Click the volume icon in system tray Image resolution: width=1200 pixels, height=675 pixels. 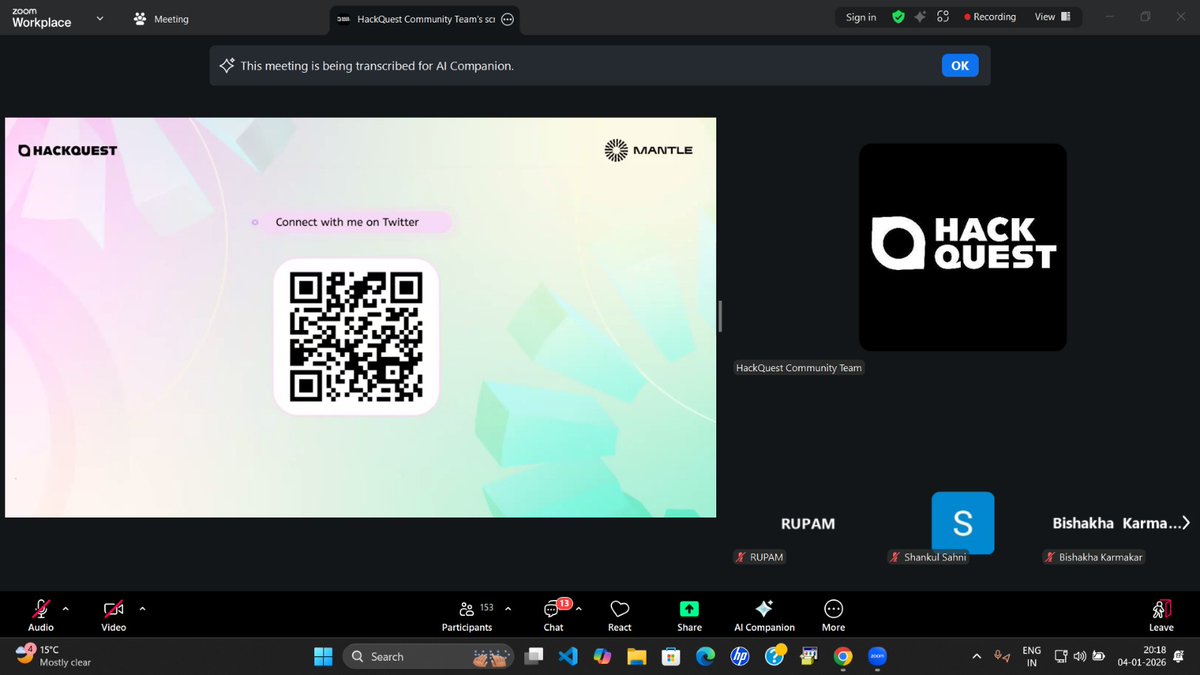point(1079,656)
